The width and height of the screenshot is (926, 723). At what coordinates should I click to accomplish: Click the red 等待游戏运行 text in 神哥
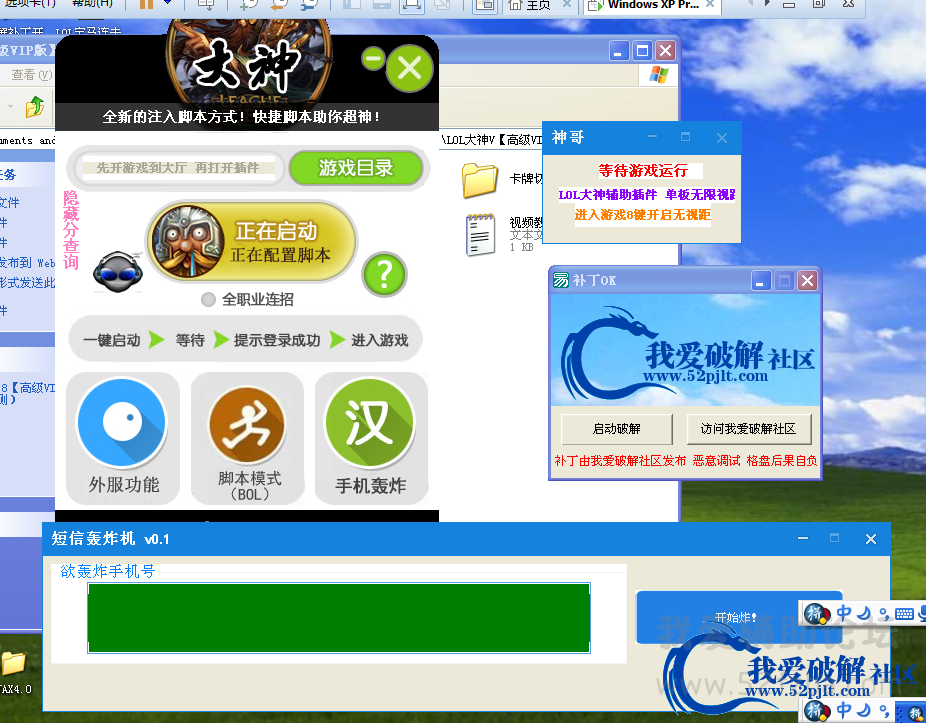643,171
